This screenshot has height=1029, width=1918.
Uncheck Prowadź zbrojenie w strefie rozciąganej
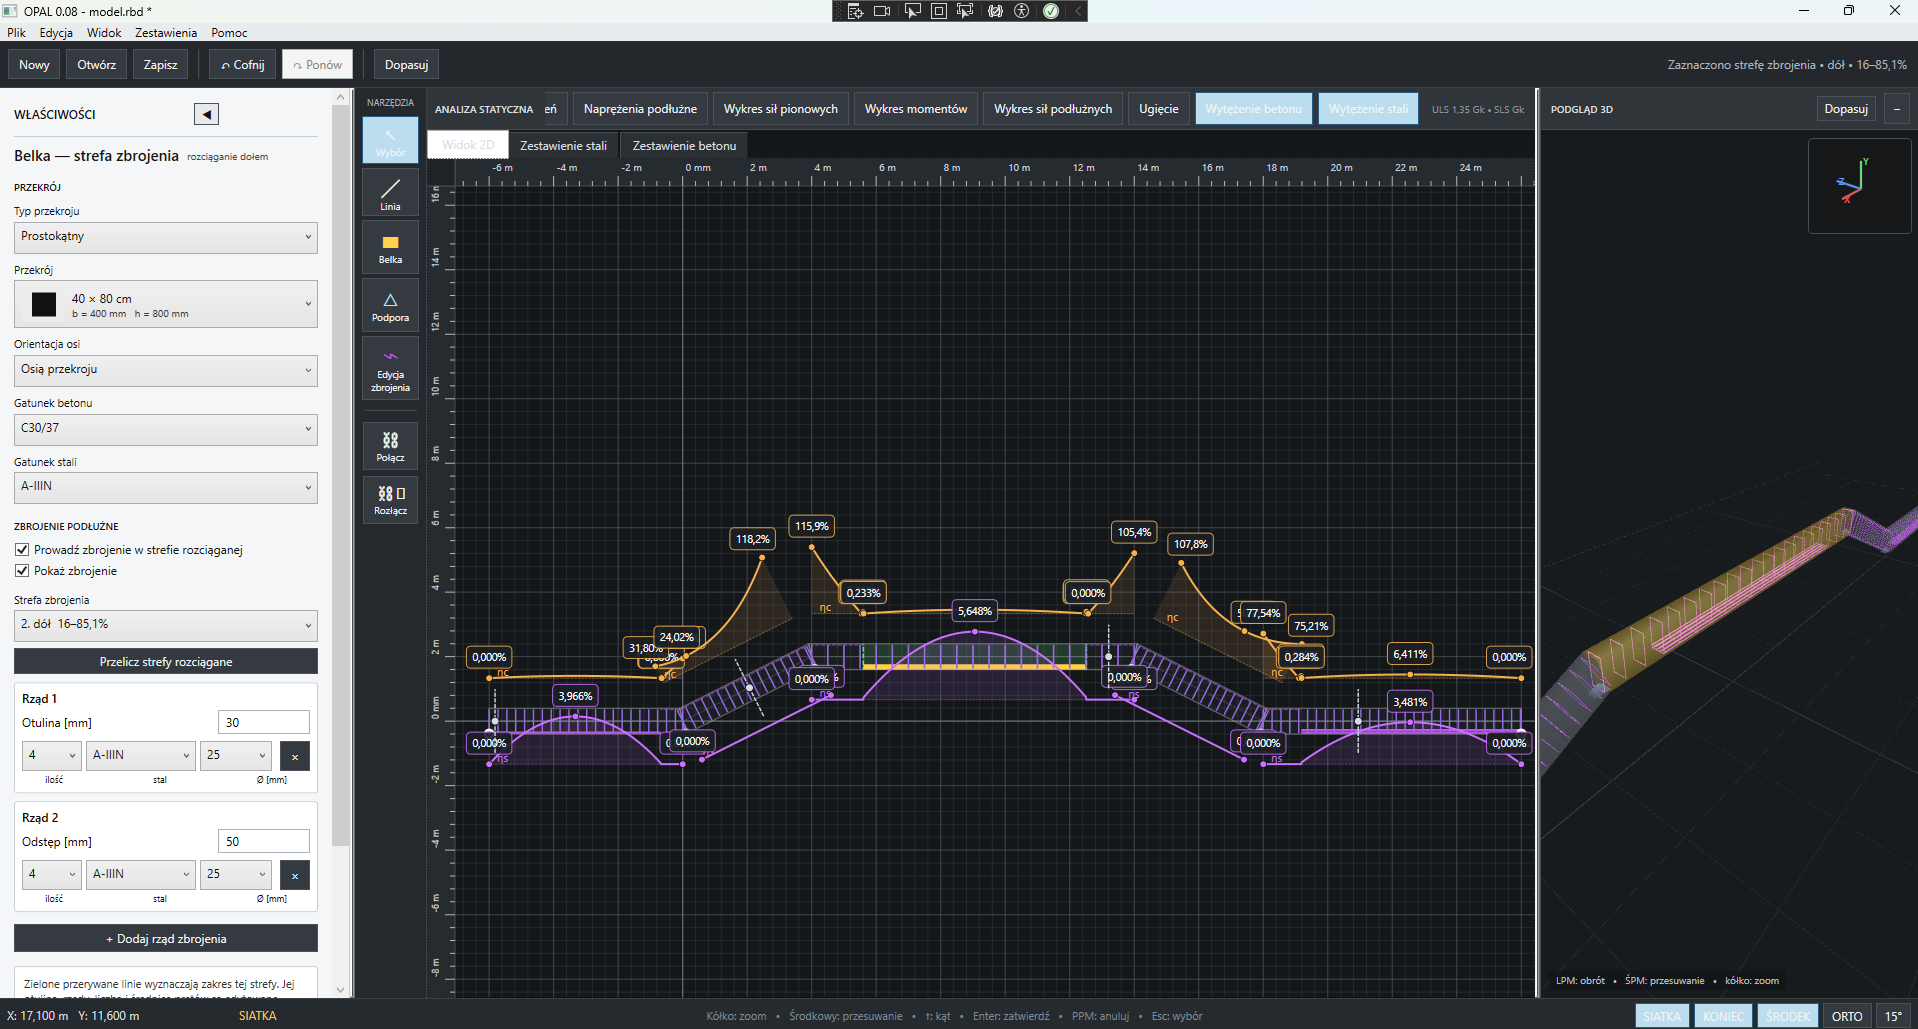22,550
